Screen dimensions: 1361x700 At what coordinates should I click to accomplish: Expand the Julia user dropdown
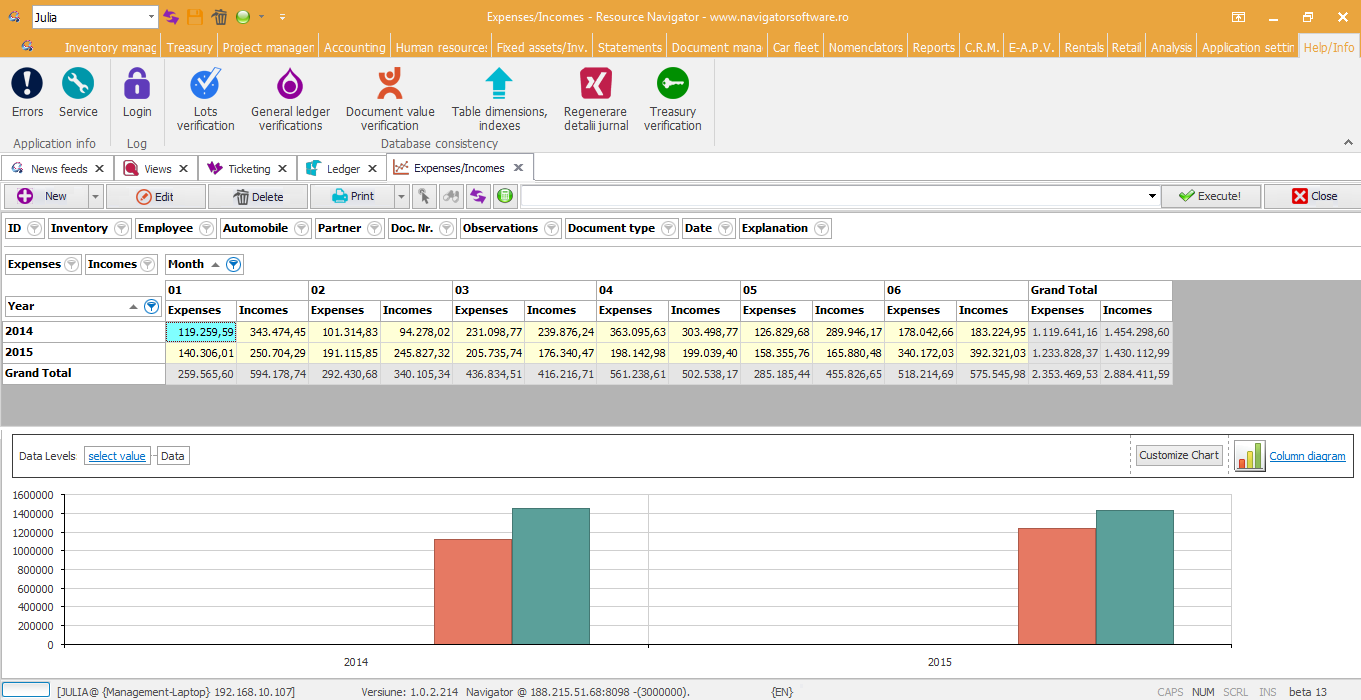[x=151, y=17]
